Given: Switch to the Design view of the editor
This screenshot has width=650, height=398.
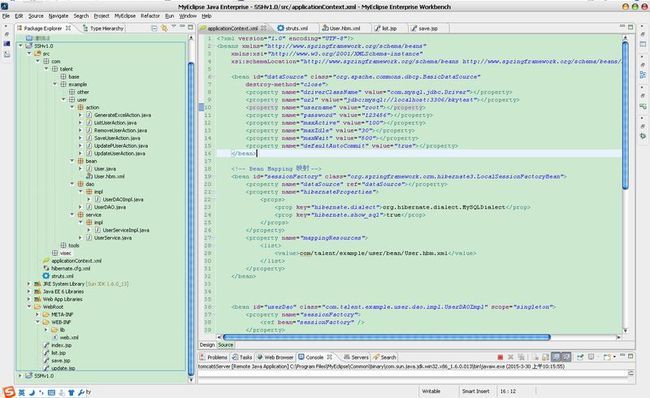Looking at the screenshot, I should point(207,345).
